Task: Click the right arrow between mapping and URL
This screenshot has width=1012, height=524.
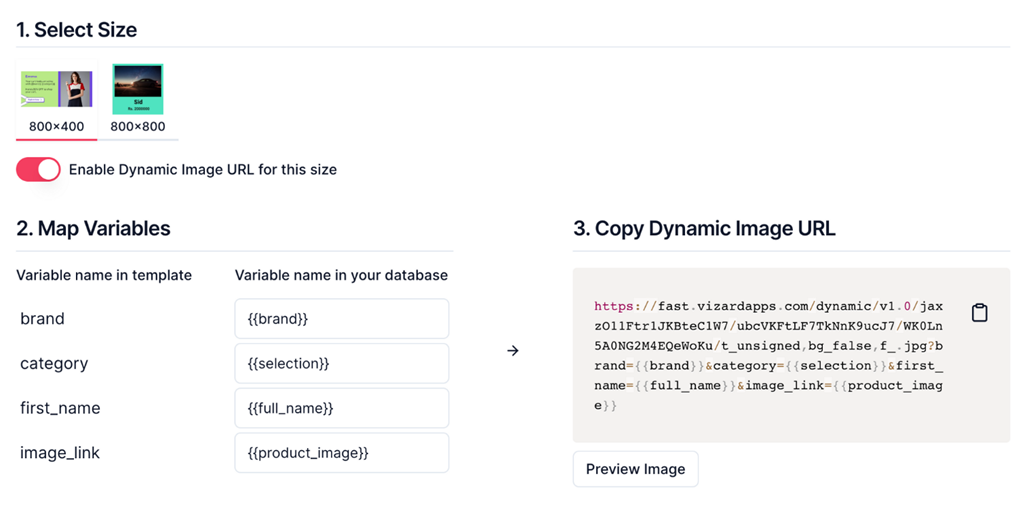Action: coord(513,351)
